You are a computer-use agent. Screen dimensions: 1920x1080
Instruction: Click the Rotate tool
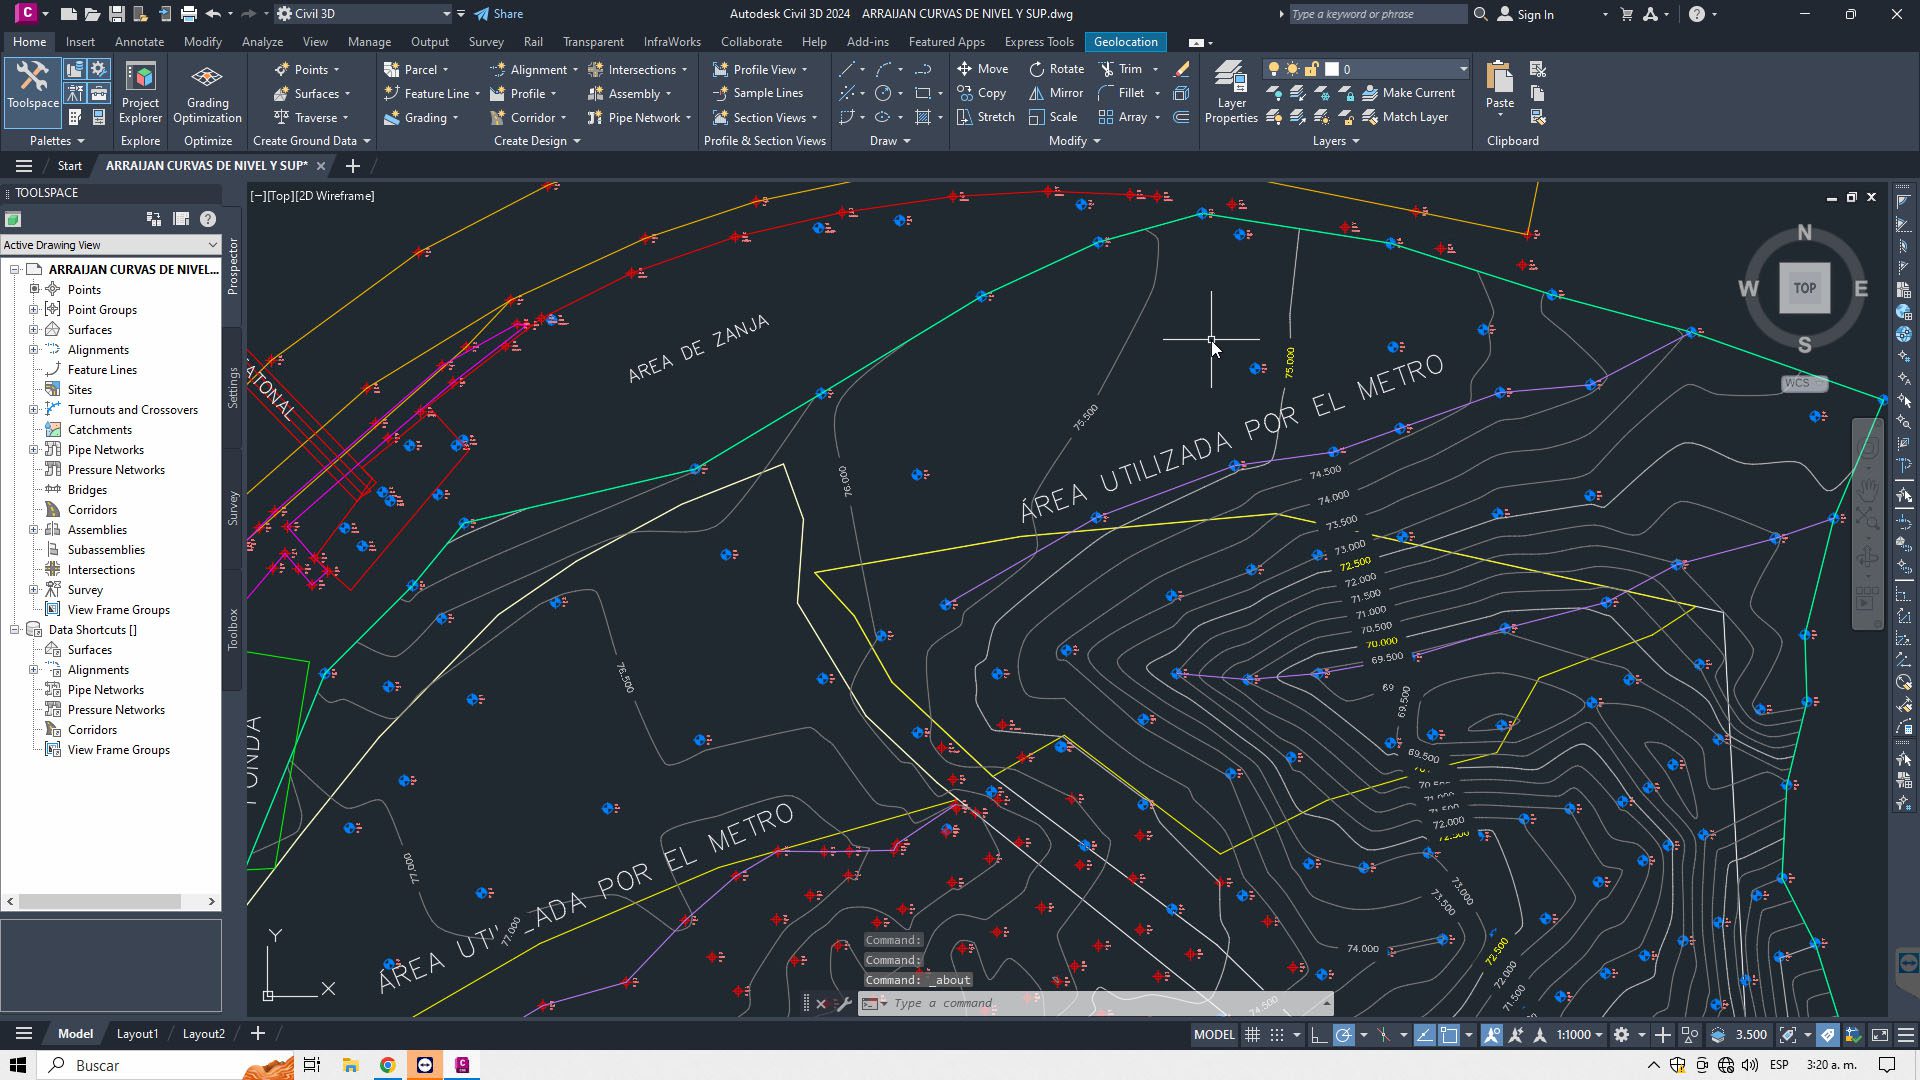pos(1057,69)
